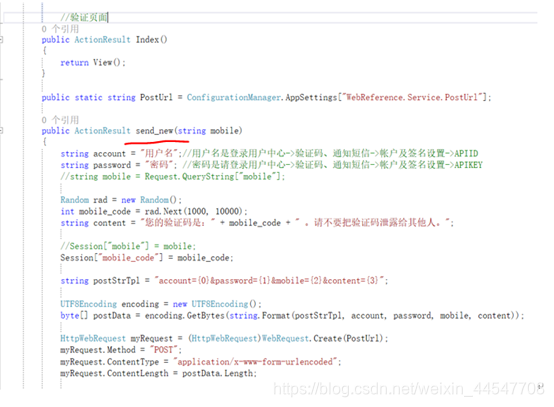Click the "您的验证码是：" string
The width and height of the screenshot is (554, 407).
[178, 223]
